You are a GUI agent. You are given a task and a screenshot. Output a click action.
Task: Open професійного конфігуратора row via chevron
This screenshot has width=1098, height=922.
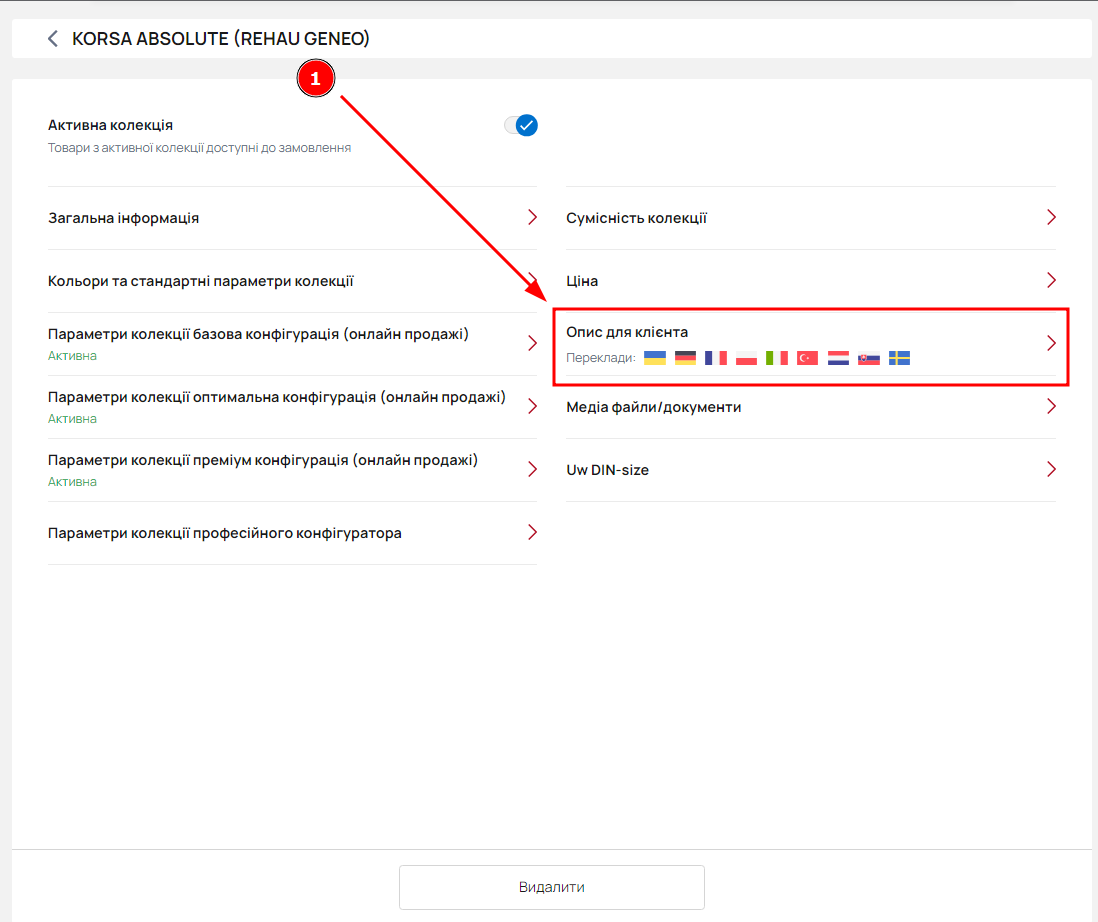532,532
